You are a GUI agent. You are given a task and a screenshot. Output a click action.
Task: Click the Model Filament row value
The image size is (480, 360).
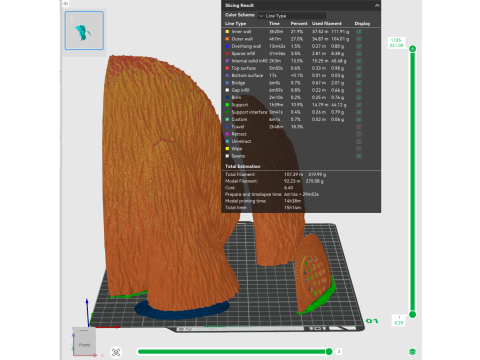click(x=304, y=181)
